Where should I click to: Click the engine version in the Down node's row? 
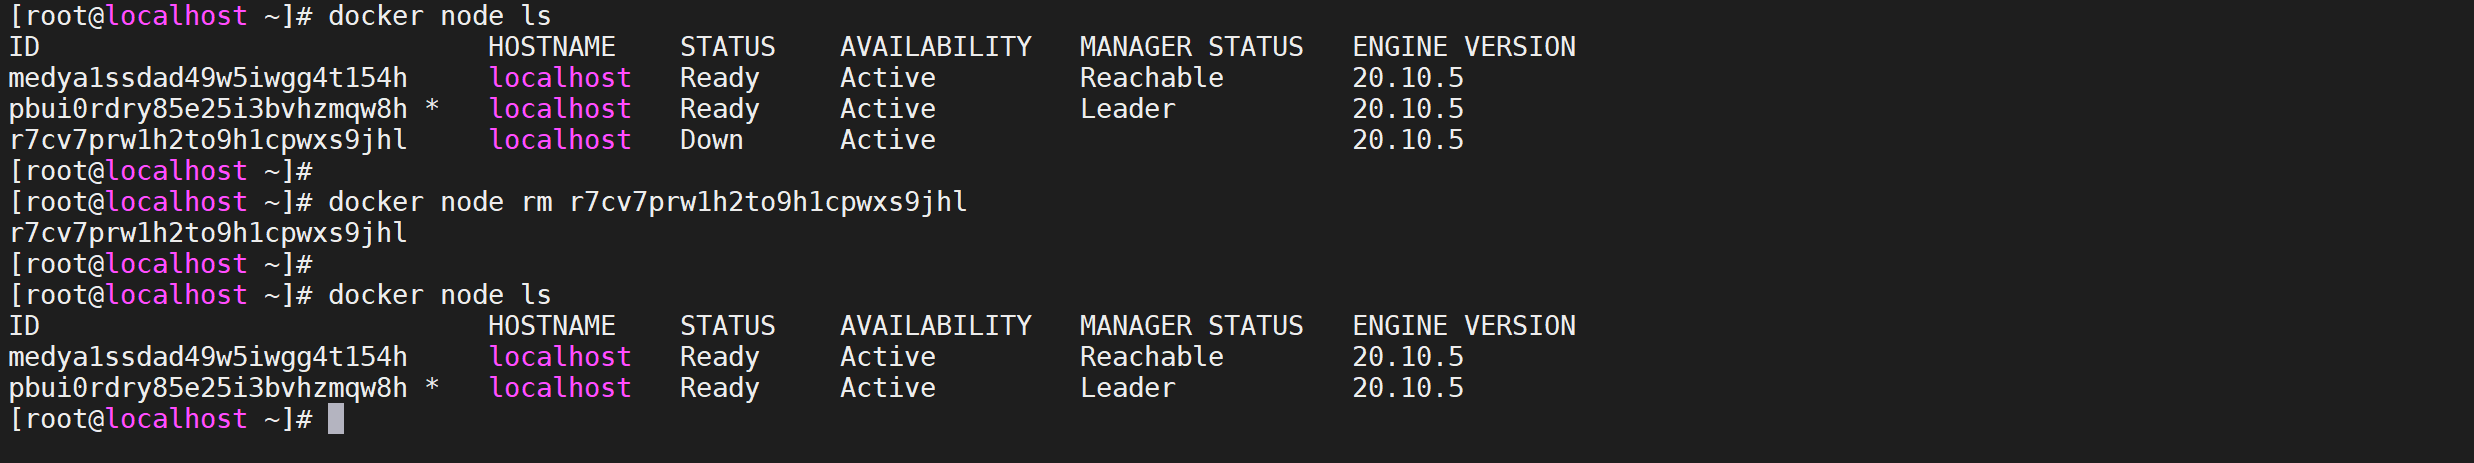point(1407,140)
